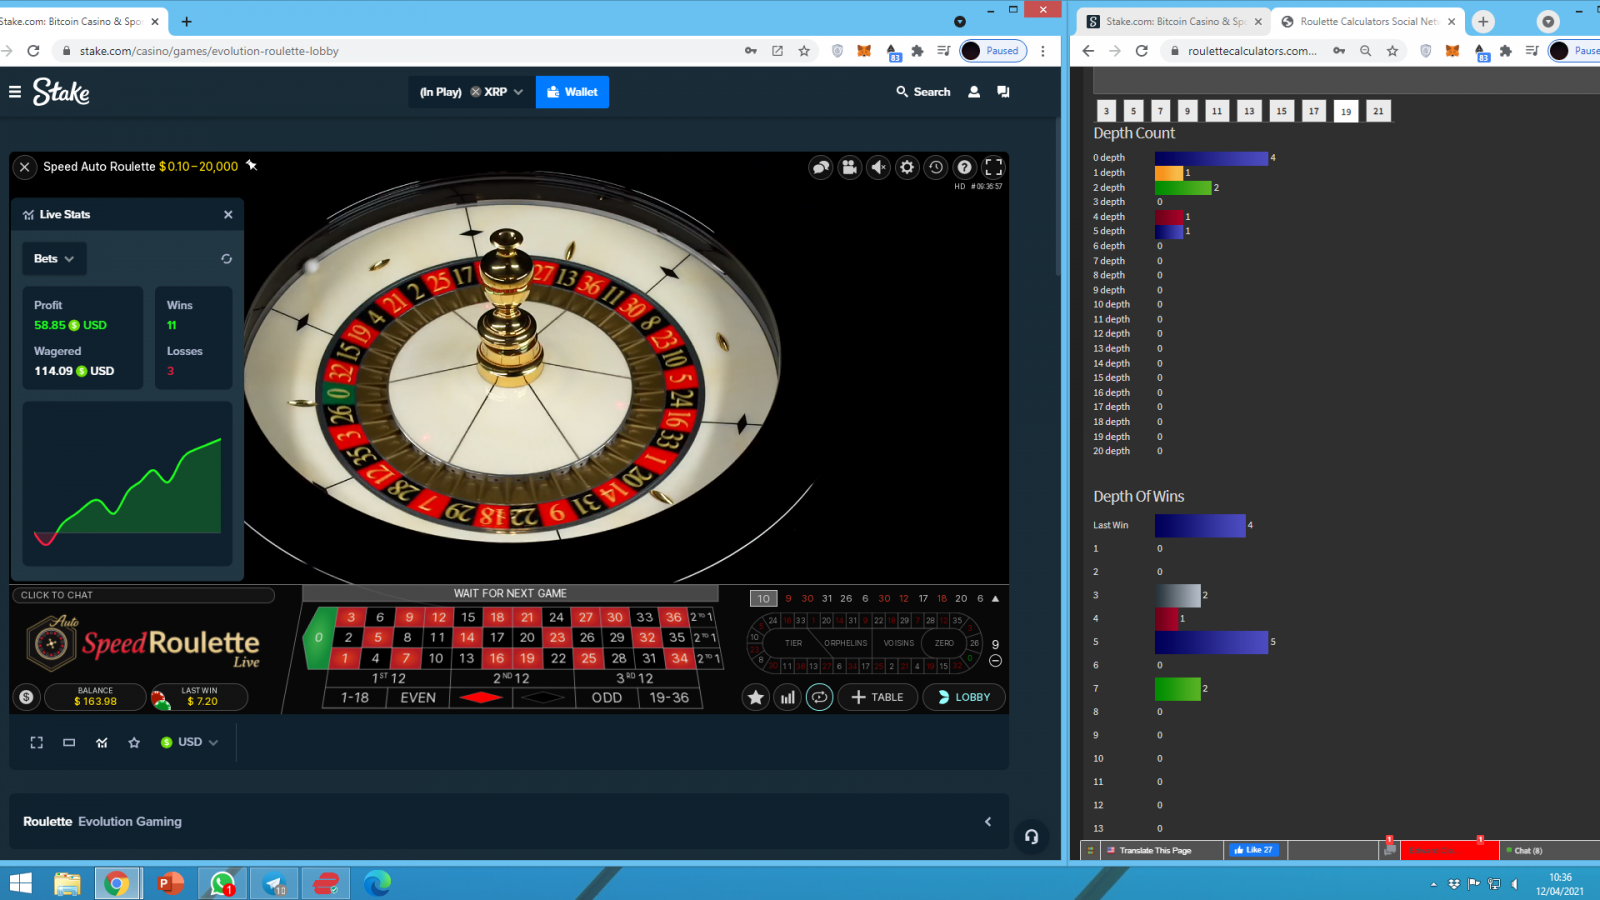1600x900 pixels.
Task: Bet on EVEN
Action: [x=418, y=697]
